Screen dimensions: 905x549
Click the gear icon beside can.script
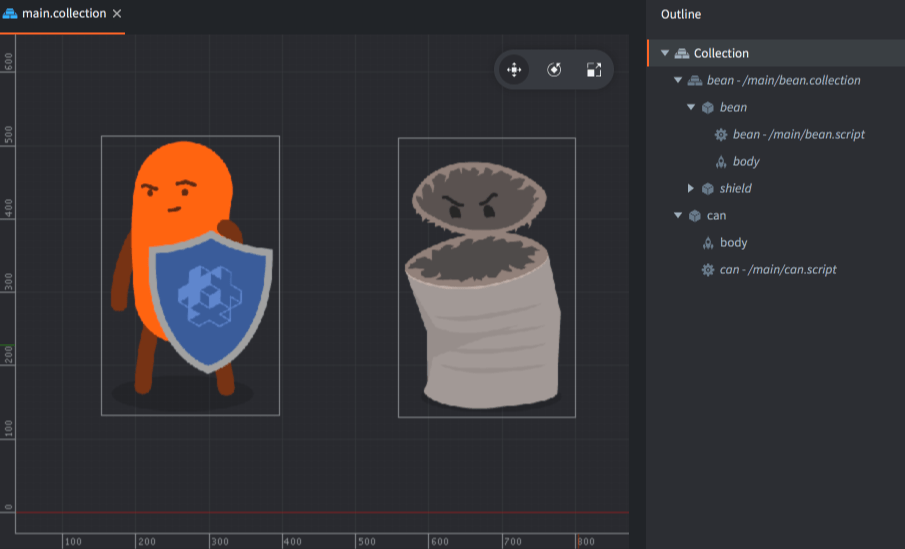tap(707, 269)
